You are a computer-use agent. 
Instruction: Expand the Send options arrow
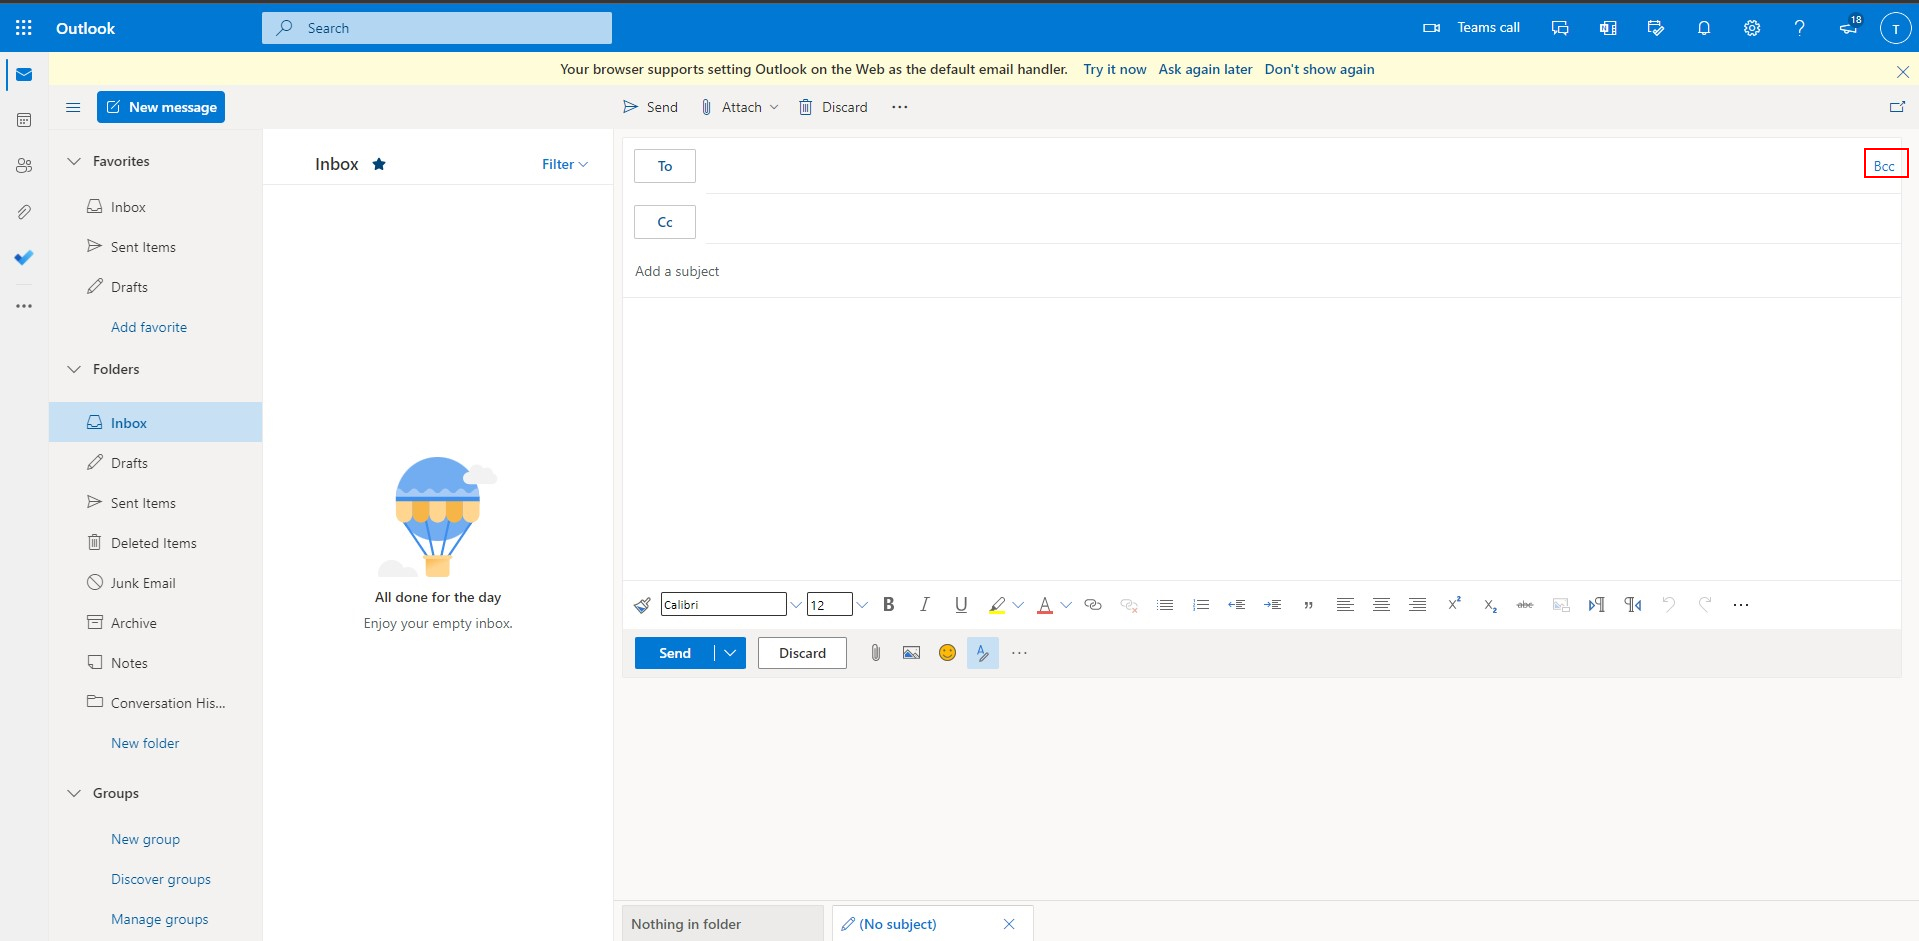730,653
